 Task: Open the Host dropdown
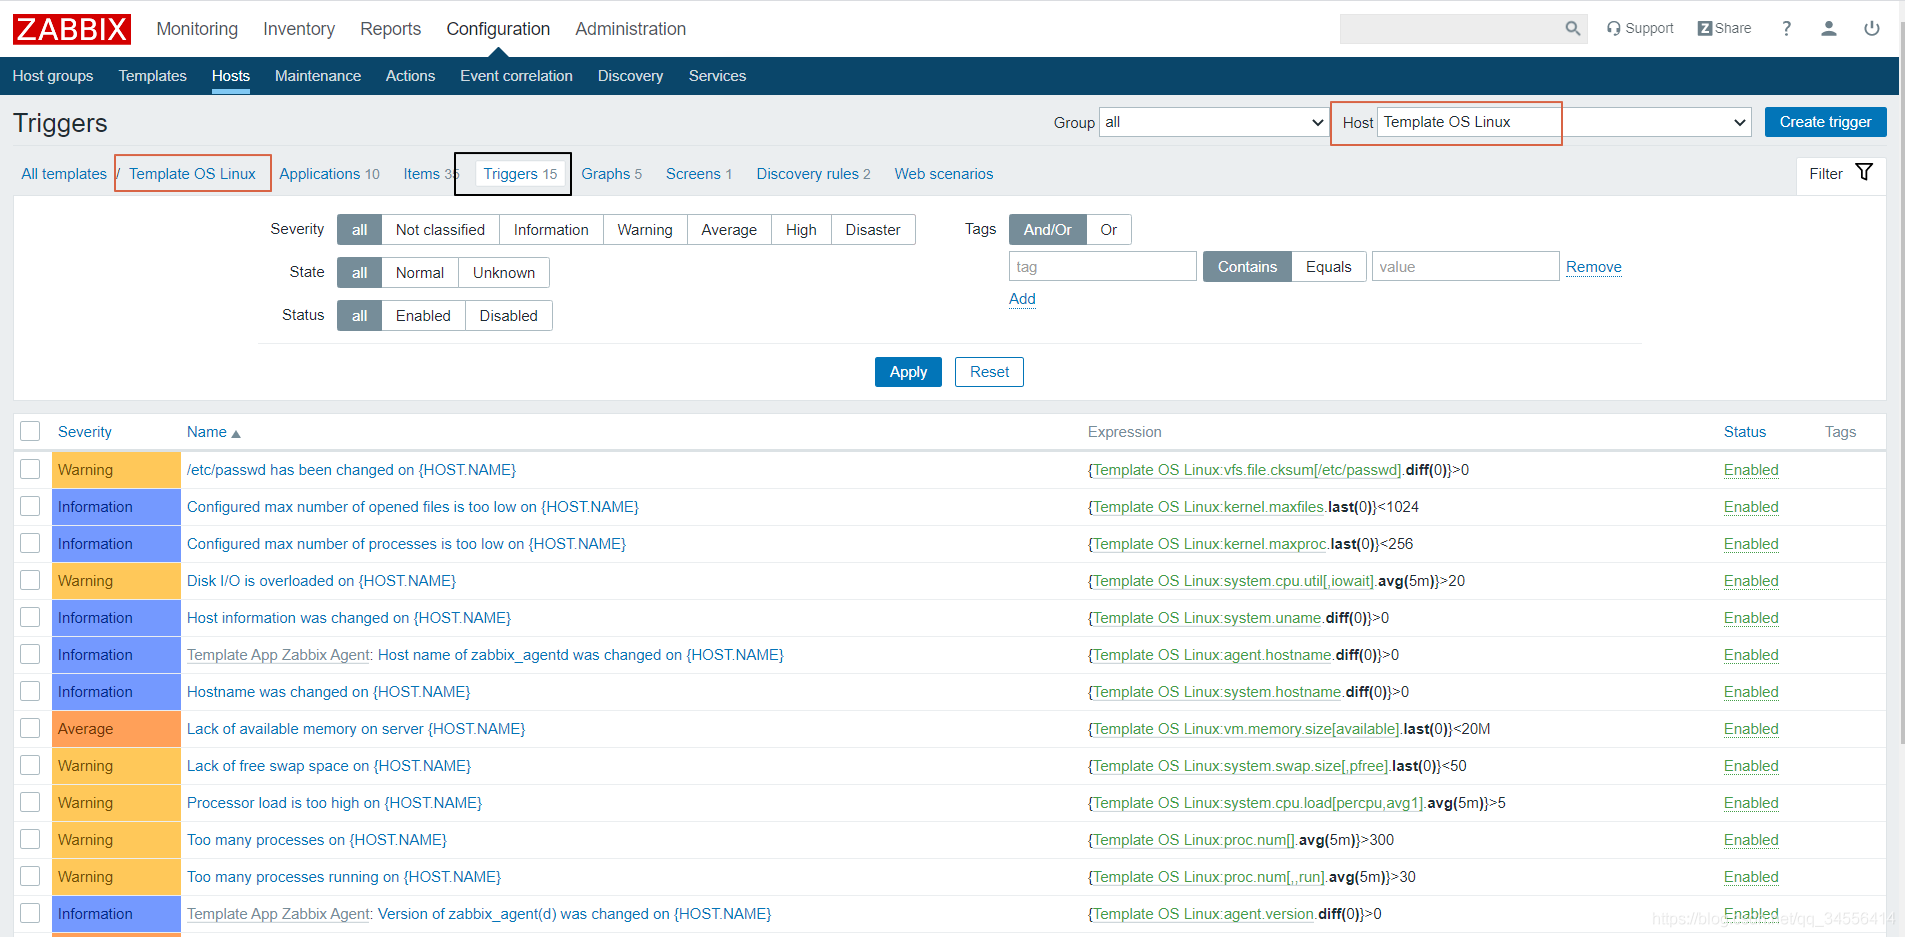[x=1564, y=122]
